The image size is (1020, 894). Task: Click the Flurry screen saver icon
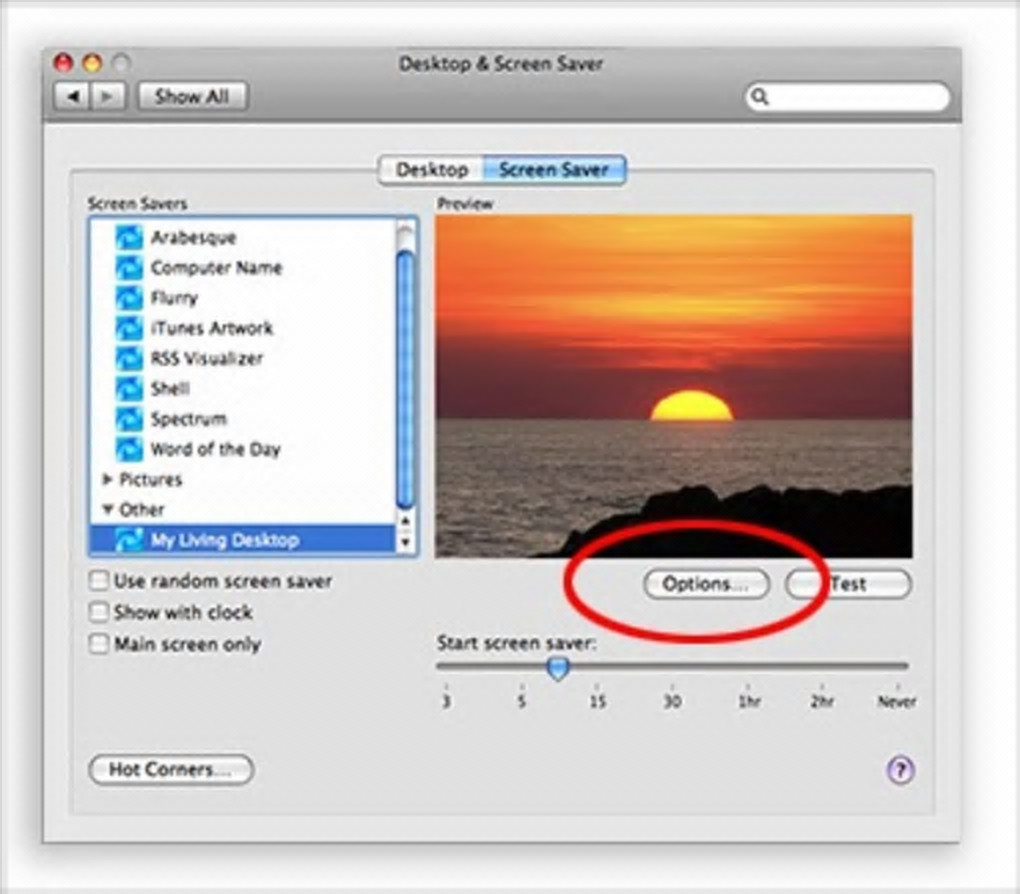(x=129, y=298)
